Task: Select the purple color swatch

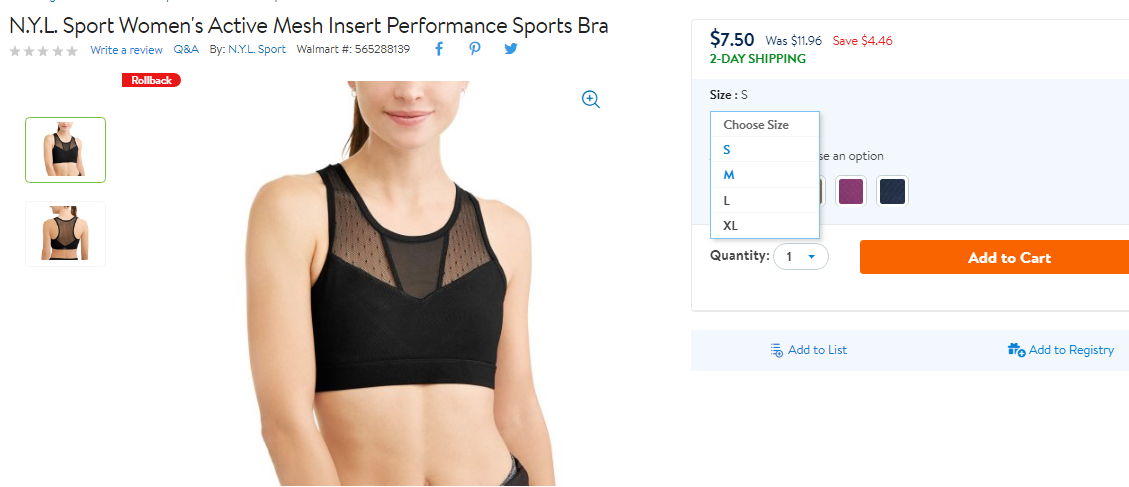Action: click(x=851, y=191)
